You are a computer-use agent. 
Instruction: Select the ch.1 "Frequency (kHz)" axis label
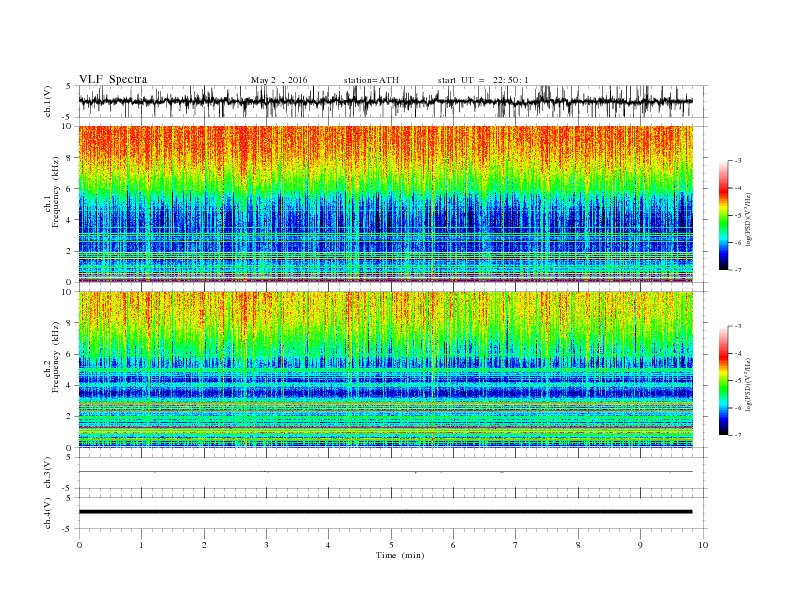(56, 192)
